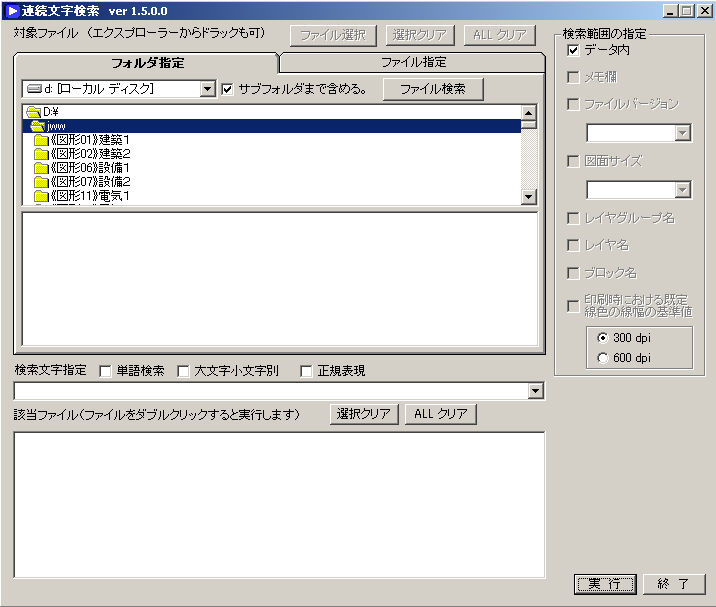
Task: Open the d: ローカルディスク drive dropdown
Action: (x=207, y=89)
